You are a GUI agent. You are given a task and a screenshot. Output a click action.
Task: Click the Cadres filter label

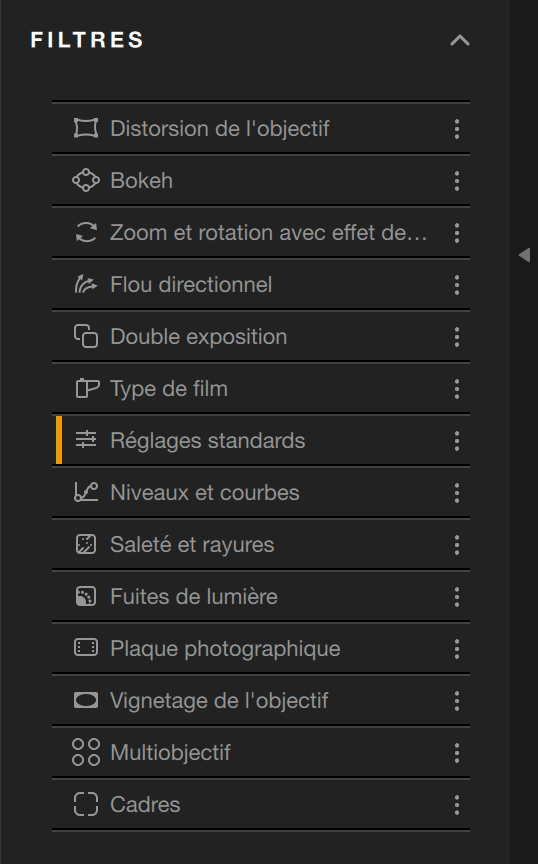(145, 804)
